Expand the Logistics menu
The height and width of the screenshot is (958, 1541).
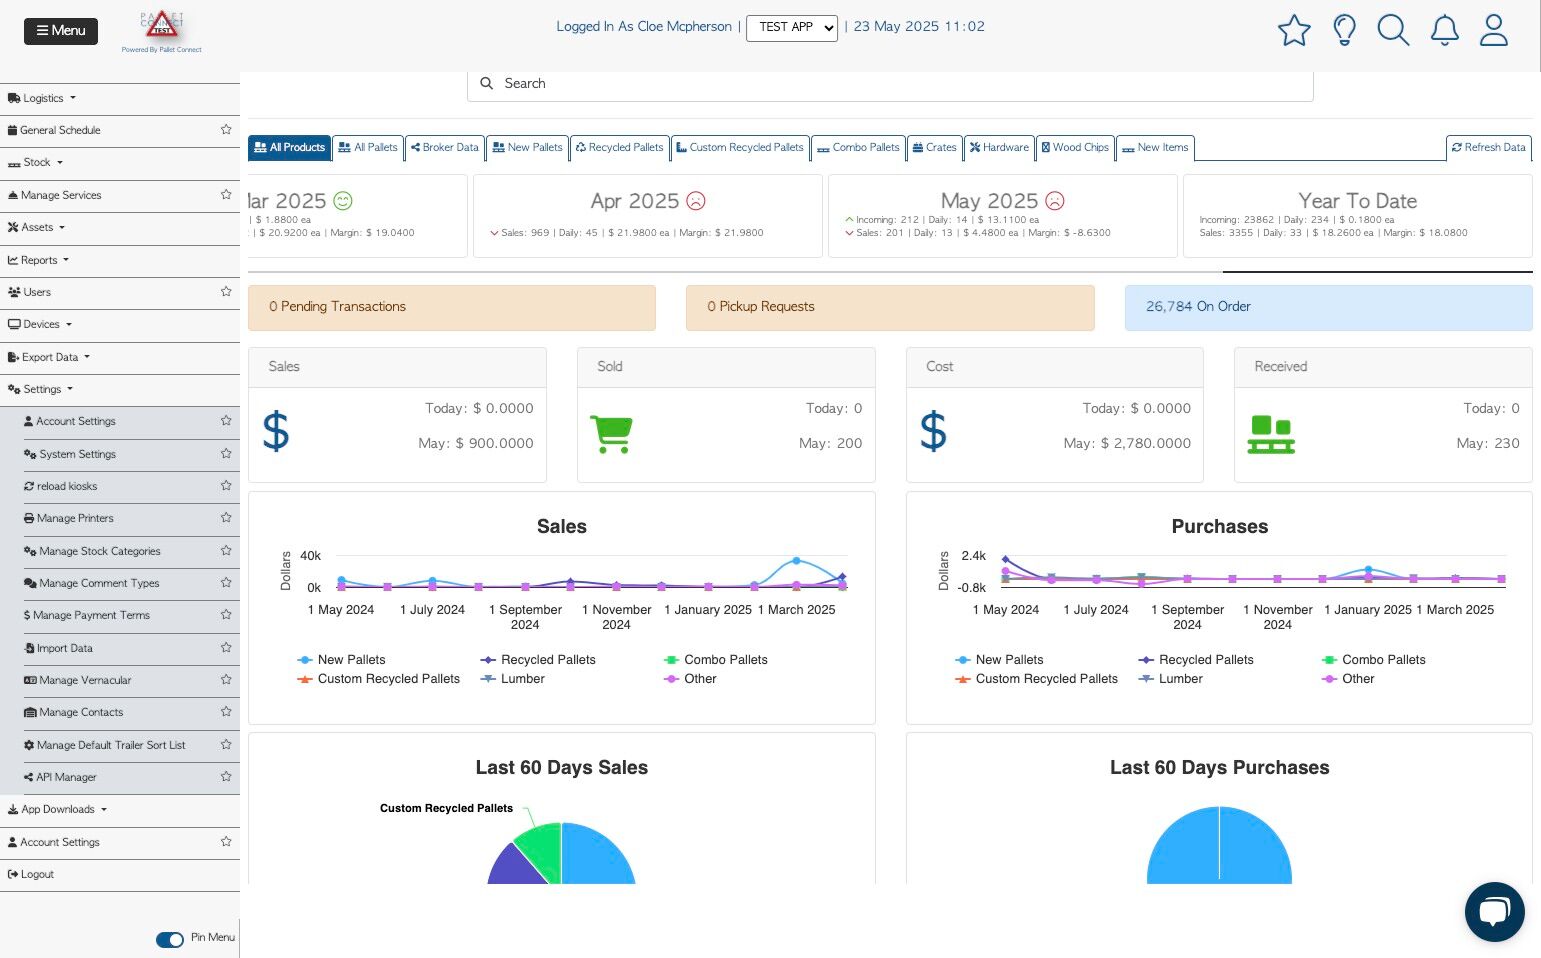[42, 98]
